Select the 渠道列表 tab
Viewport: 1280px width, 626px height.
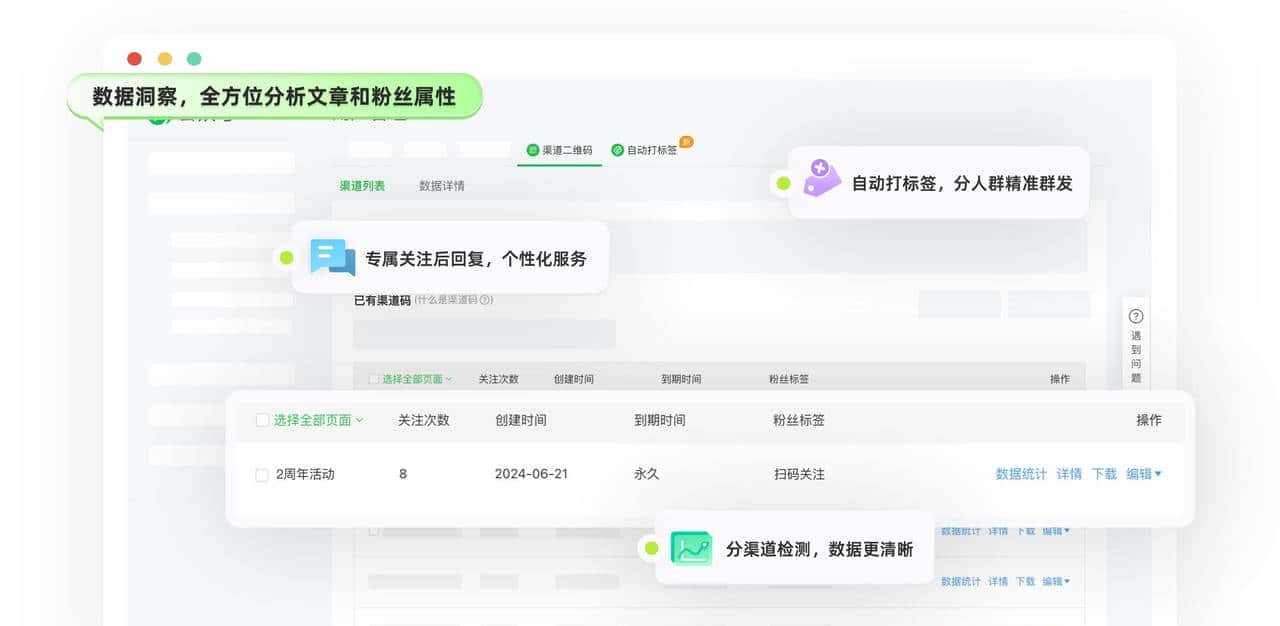click(x=361, y=185)
